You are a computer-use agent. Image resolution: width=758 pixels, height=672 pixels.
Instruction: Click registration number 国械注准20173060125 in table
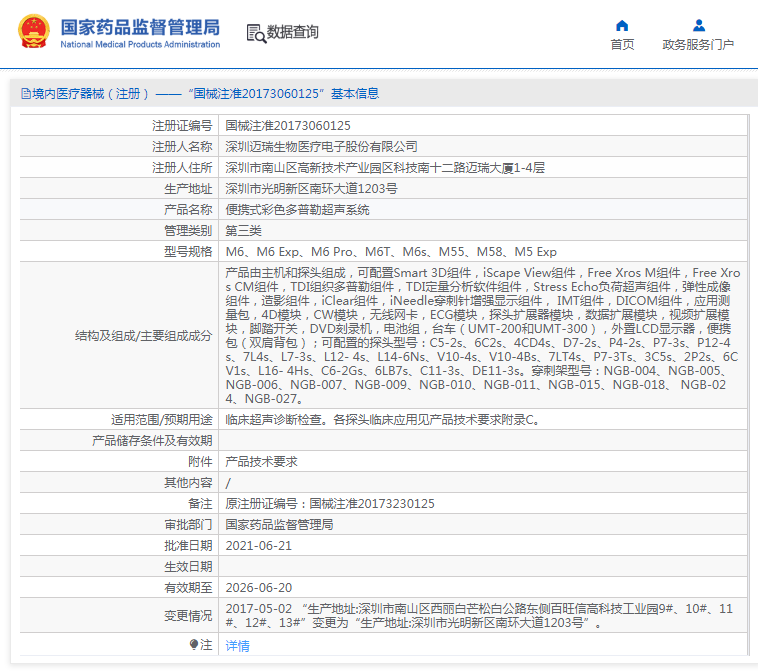coord(288,125)
